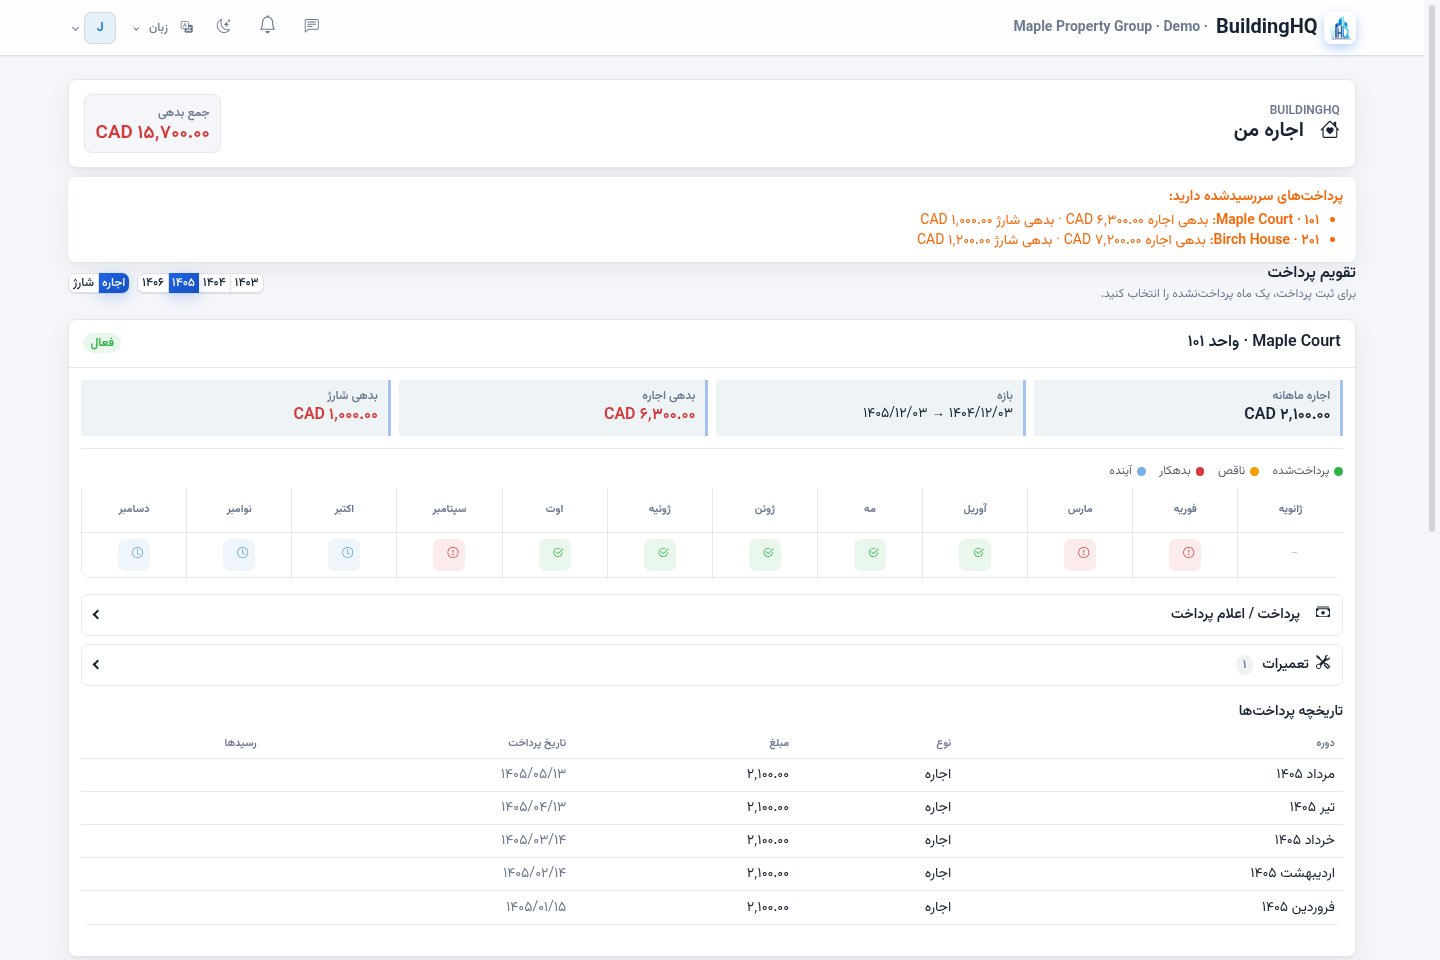Screen dimensions: 1440x960
Task: Click the BuildingHQ brand name
Action: tap(1266, 27)
